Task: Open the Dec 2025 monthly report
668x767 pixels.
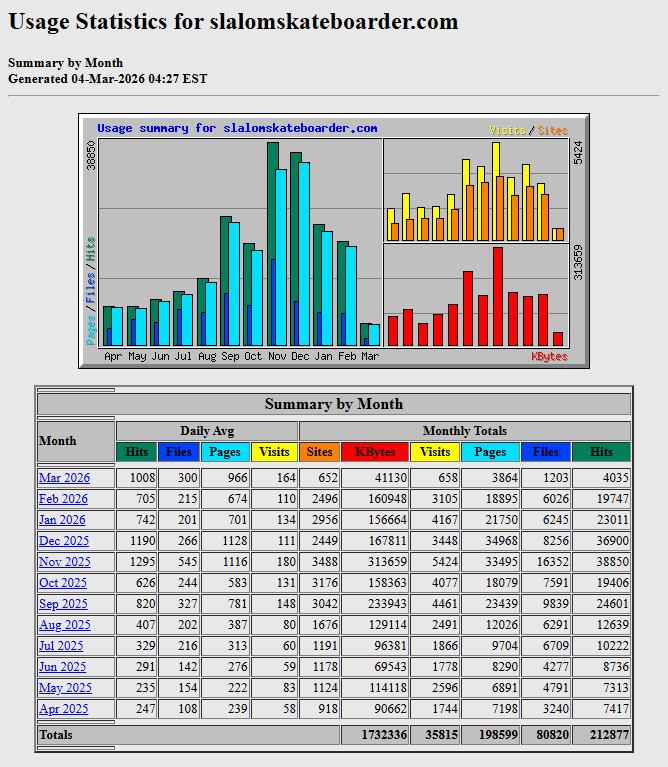Action: 64,541
